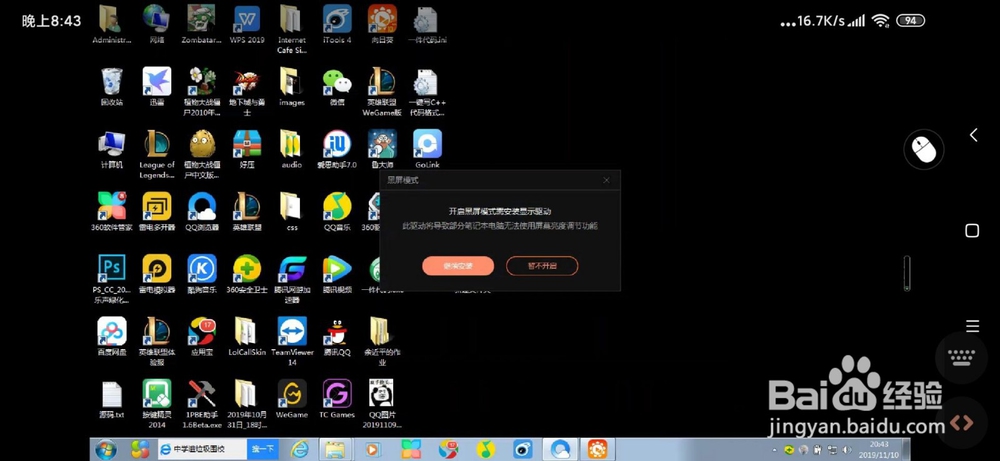The image size is (1000, 461).
Task: Launch 腾讯网游加速器 shortcut
Action: [291, 279]
